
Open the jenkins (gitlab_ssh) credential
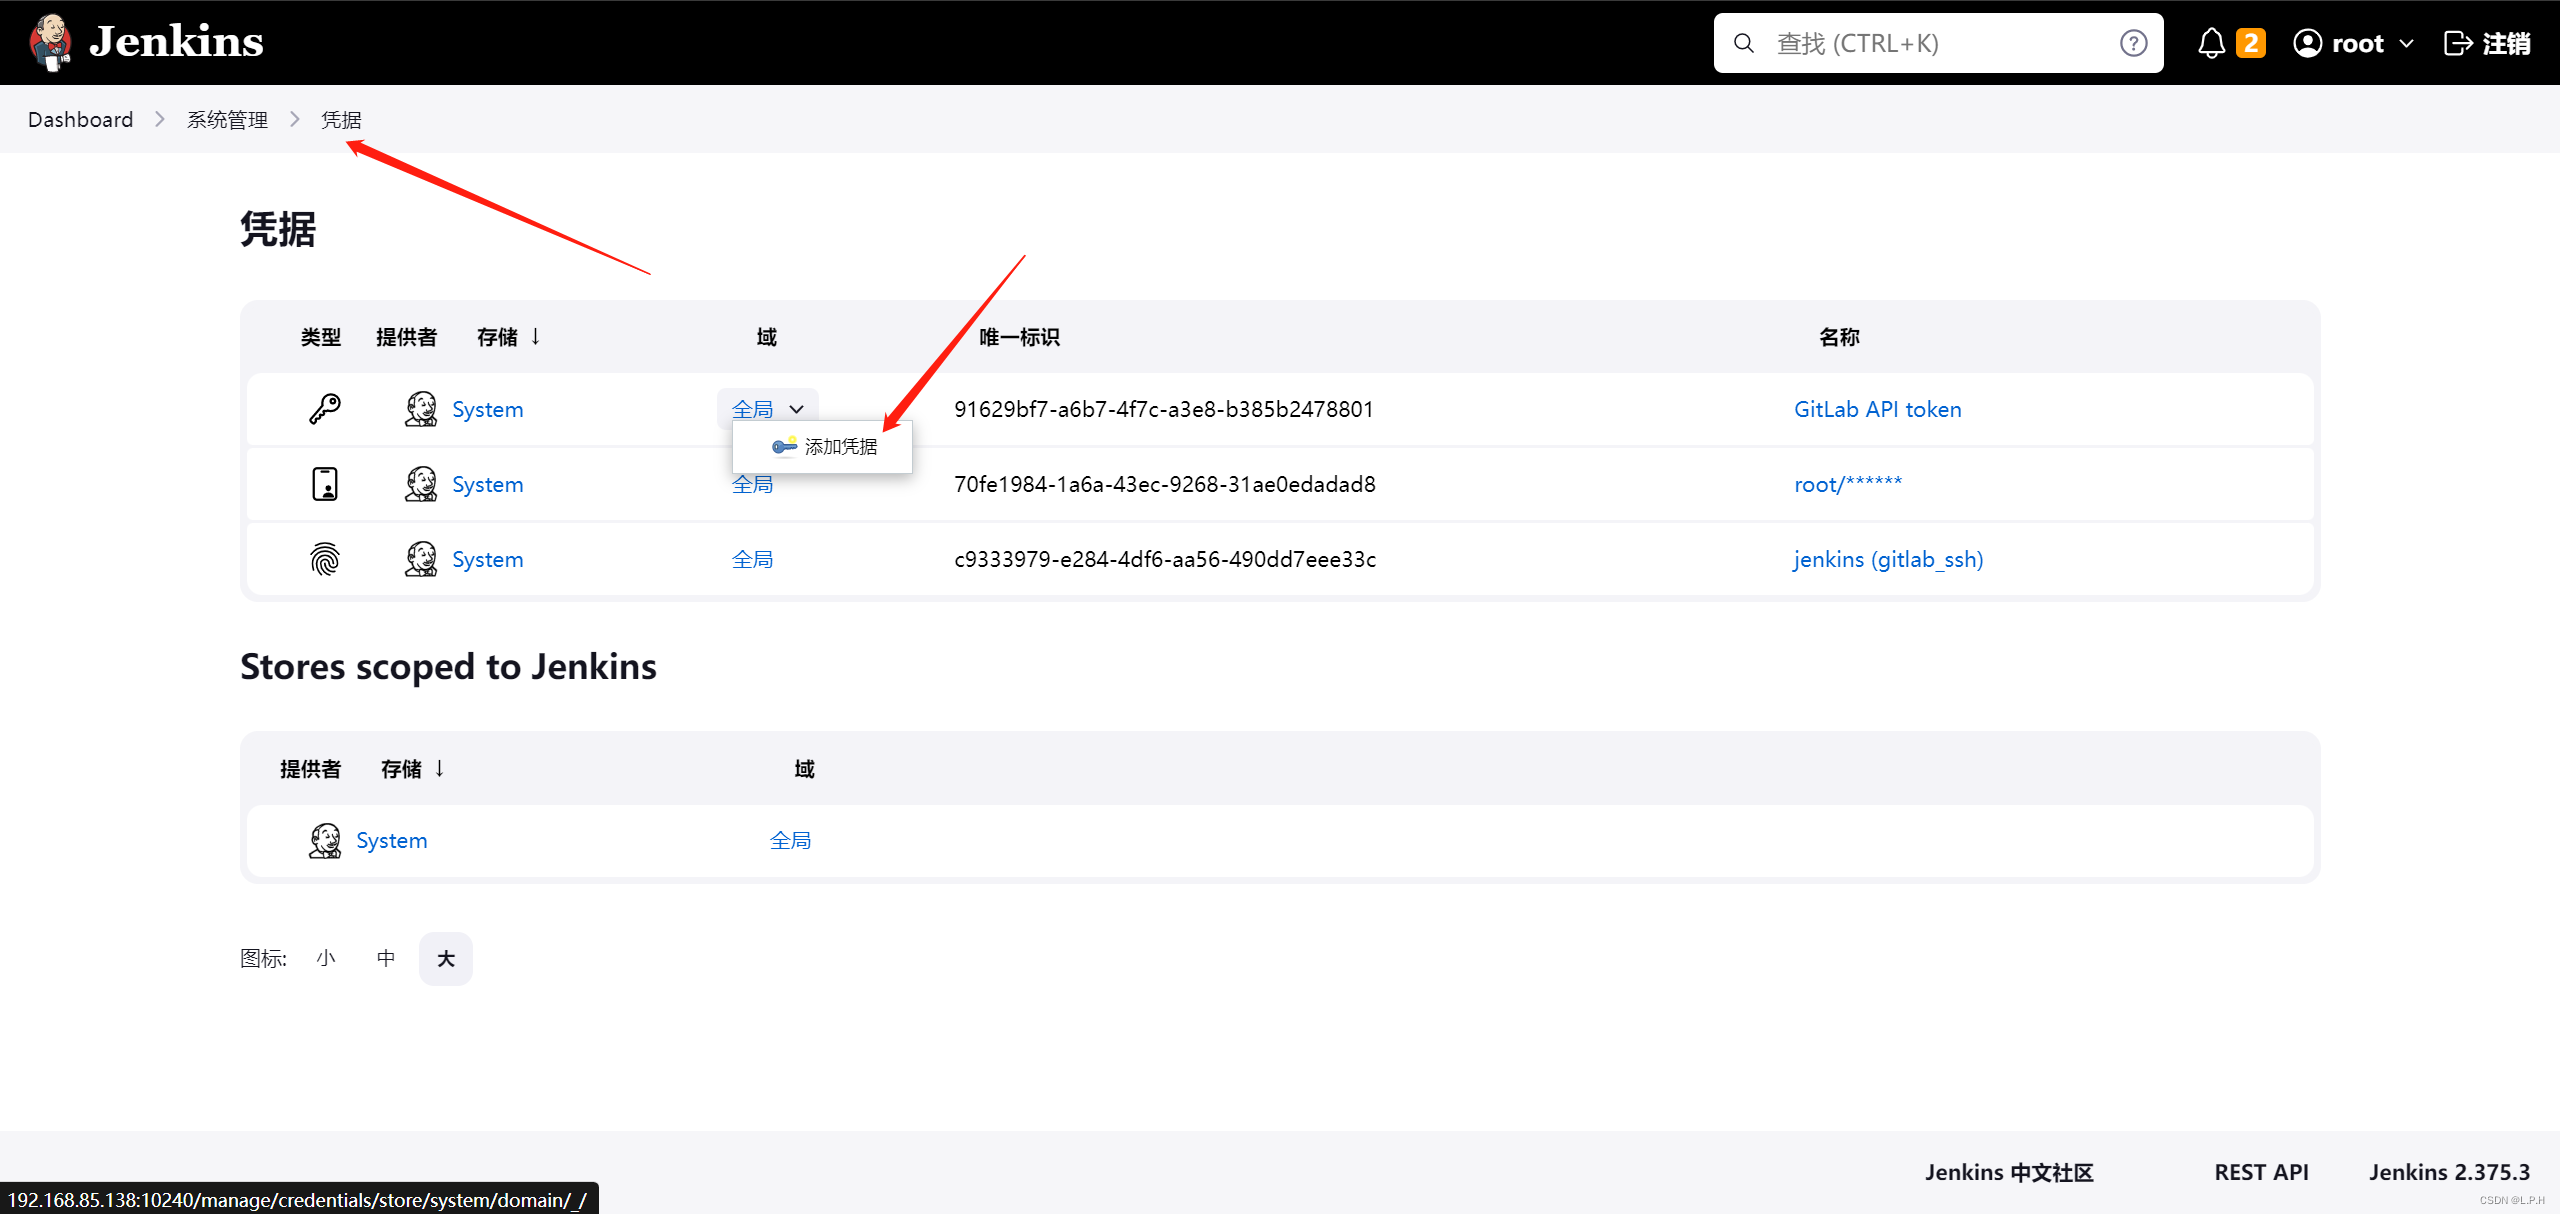tap(1888, 559)
